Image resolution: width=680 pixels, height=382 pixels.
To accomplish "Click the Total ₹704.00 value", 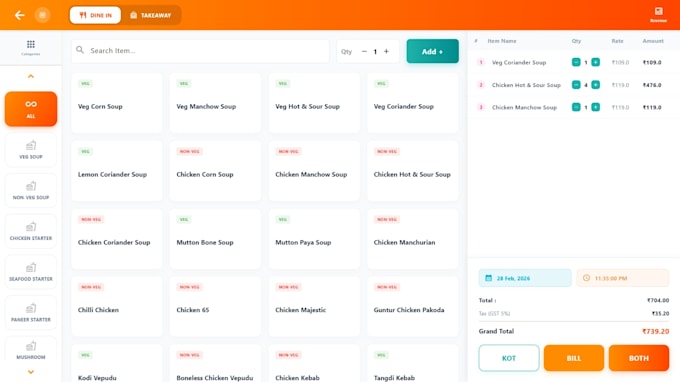I will (658, 300).
